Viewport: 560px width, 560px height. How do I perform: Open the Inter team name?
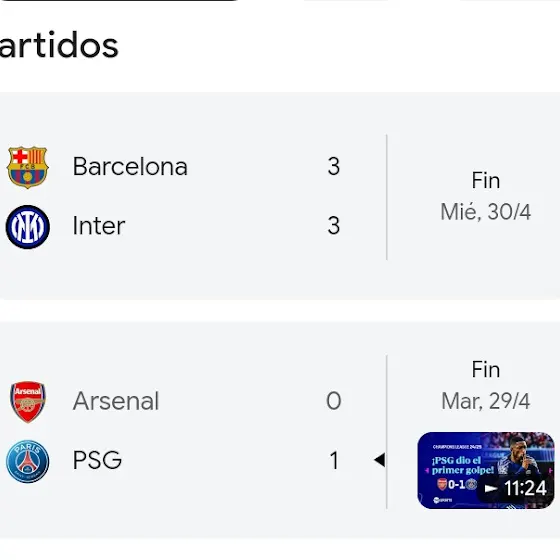coord(99,226)
